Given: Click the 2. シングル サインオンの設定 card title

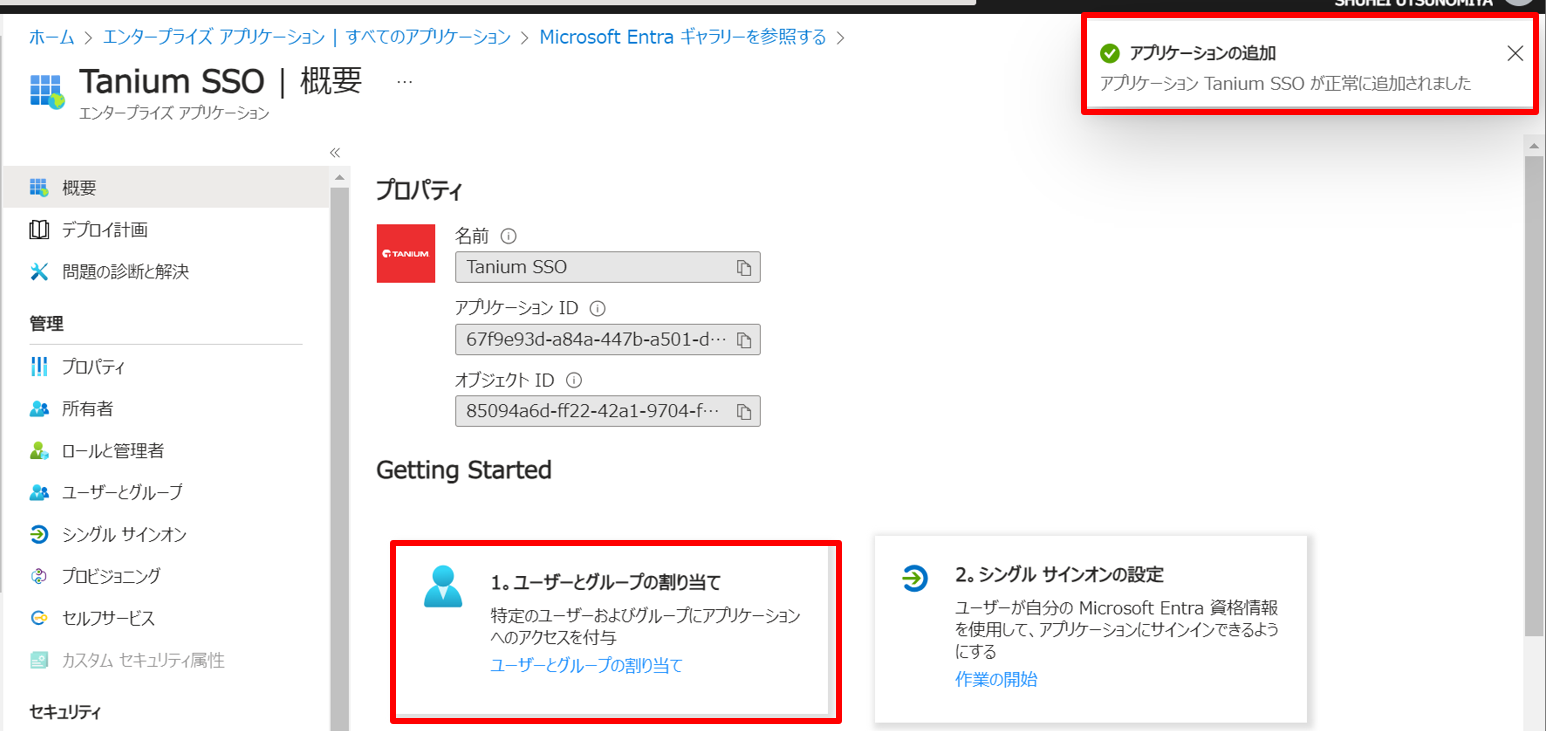Looking at the screenshot, I should coord(1060,575).
